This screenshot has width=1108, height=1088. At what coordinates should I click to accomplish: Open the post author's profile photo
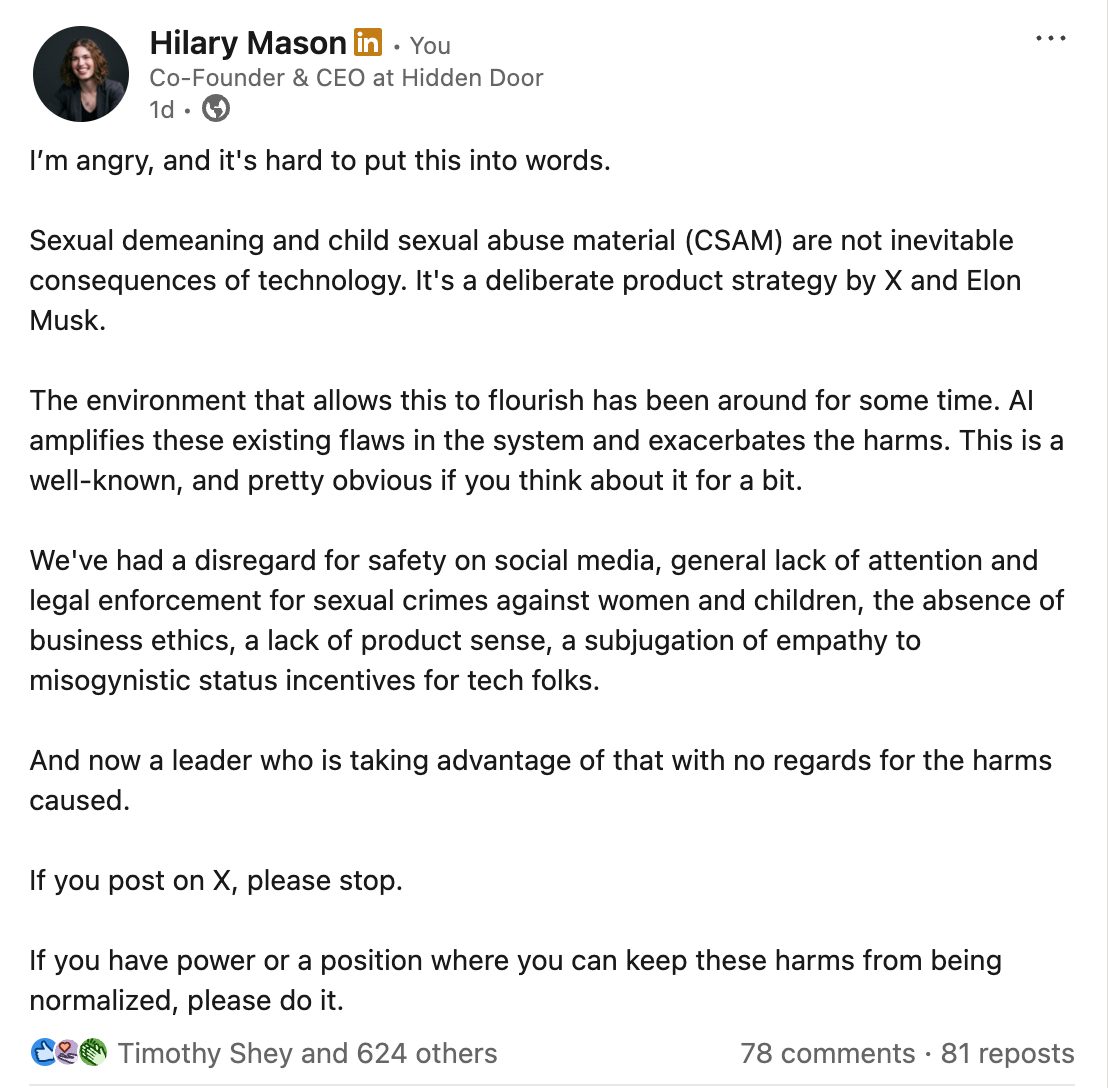81,74
